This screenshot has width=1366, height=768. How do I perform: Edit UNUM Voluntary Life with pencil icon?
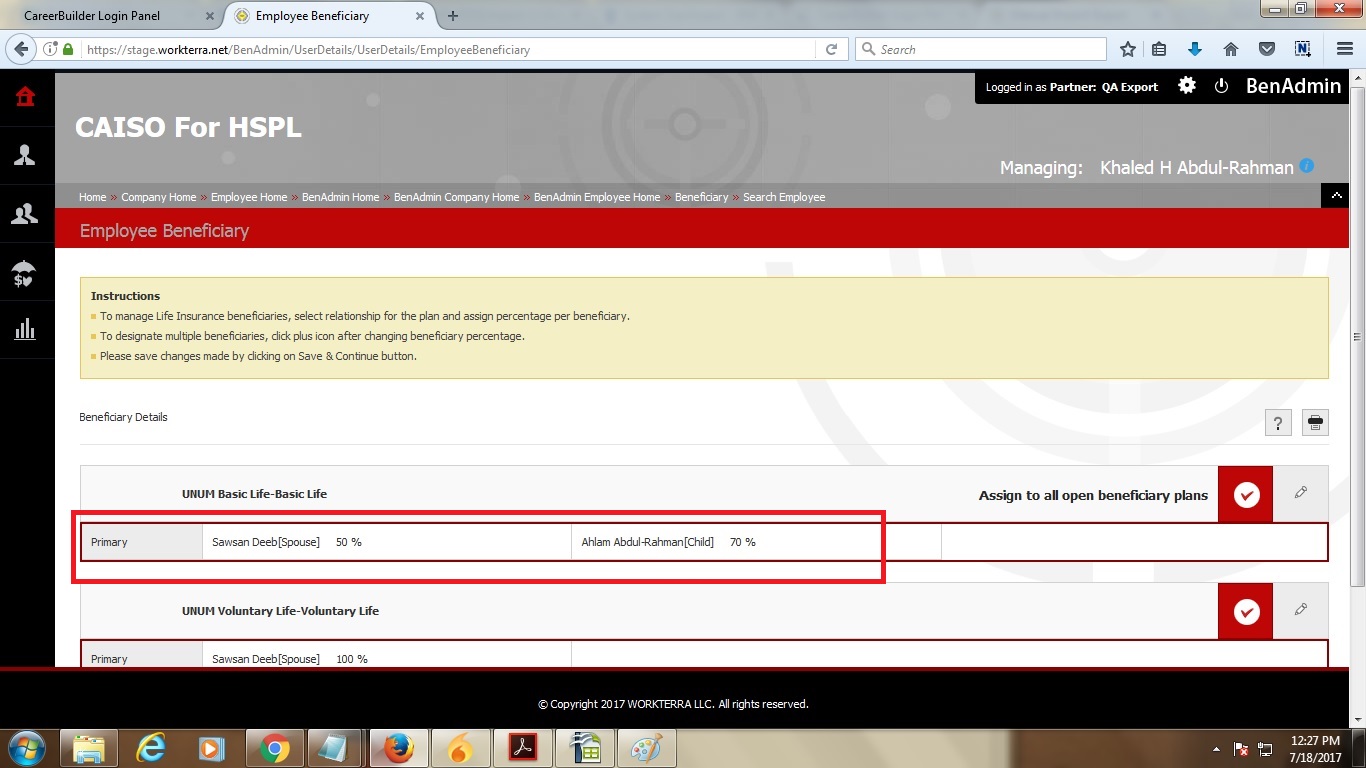tap(1300, 609)
